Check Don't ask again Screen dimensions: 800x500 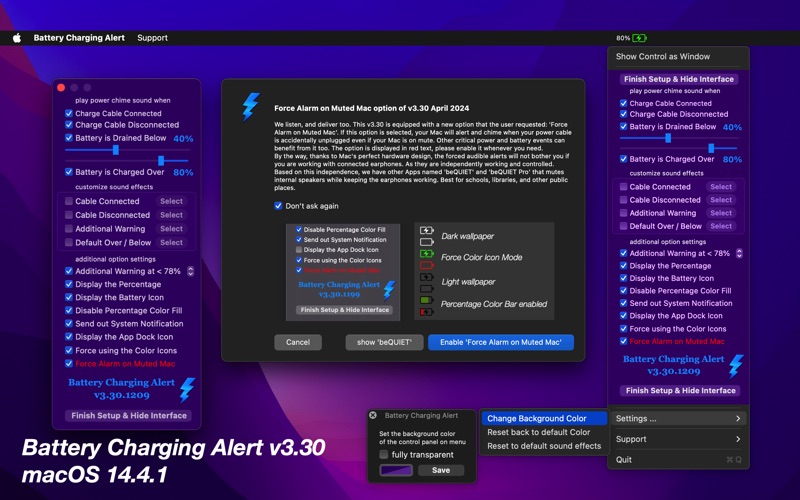click(x=278, y=206)
